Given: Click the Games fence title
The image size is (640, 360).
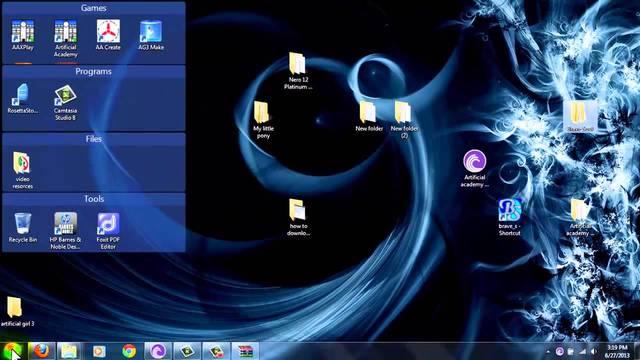Looking at the screenshot, I should point(93,8).
